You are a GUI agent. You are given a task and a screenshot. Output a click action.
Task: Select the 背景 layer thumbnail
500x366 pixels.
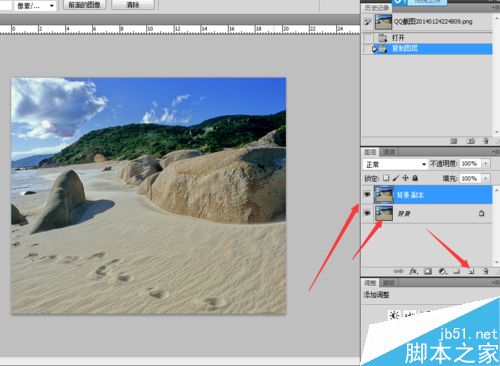[384, 213]
